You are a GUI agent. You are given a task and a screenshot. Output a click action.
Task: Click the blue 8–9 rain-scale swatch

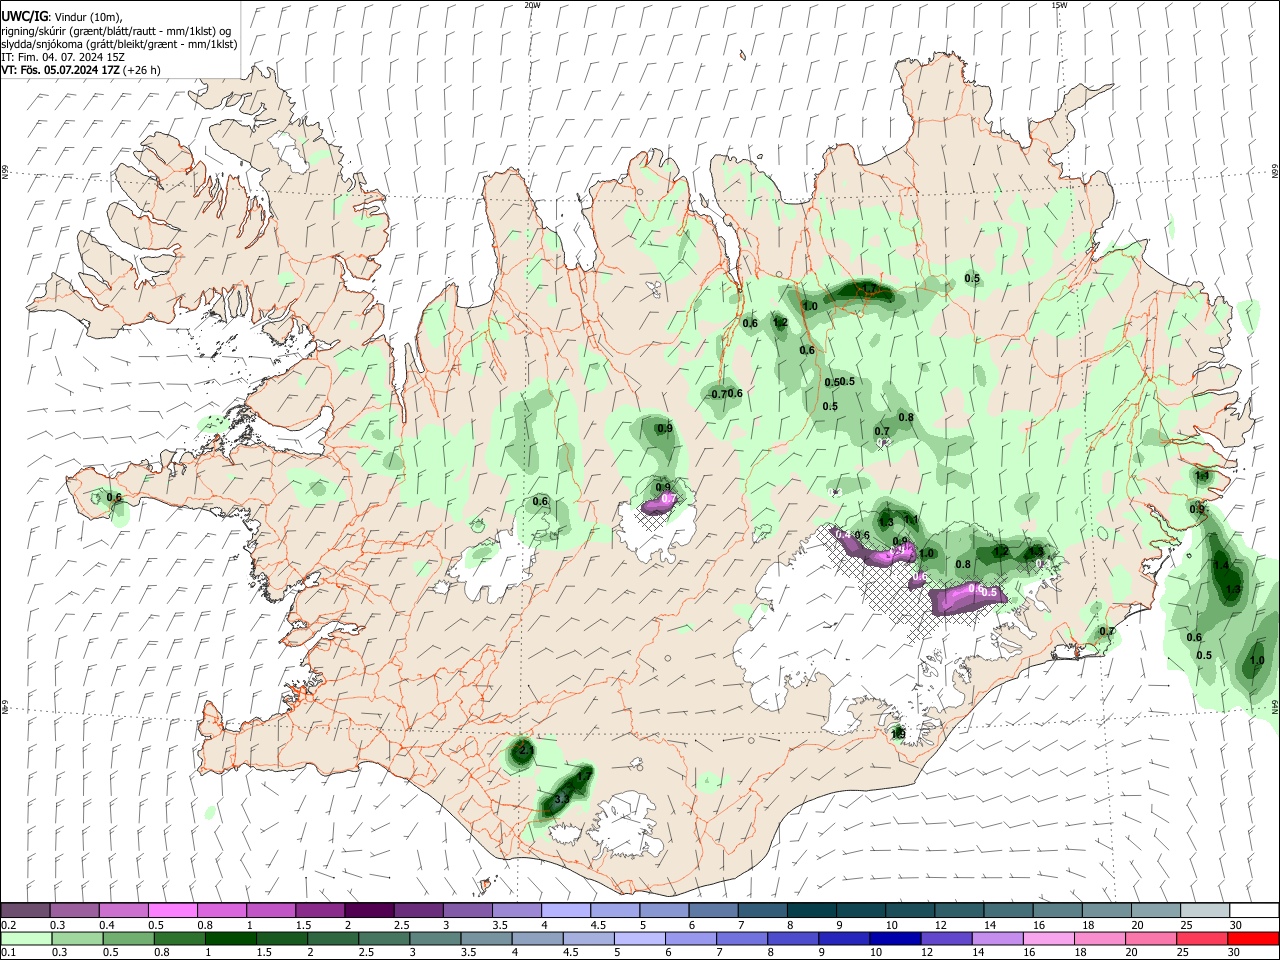click(793, 939)
